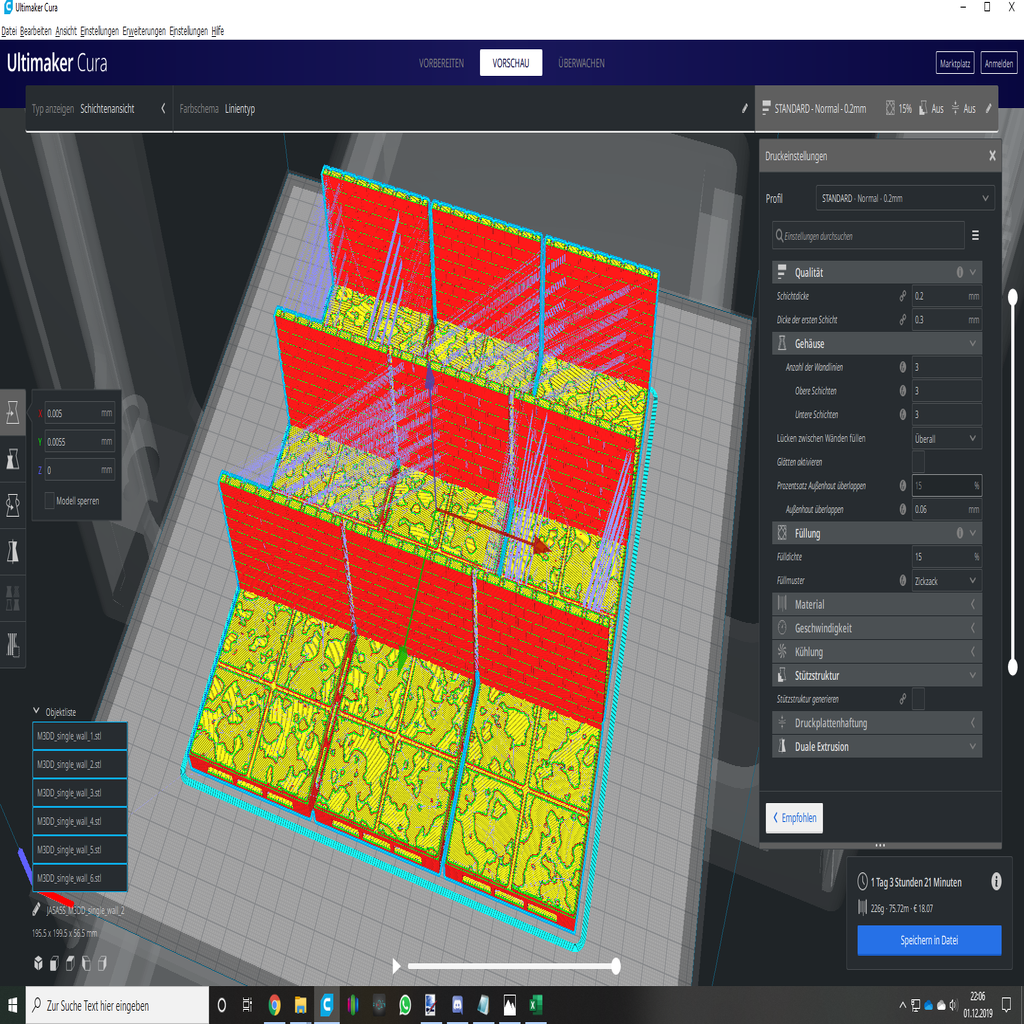Enable Stützstruktur generieren checkbox

918,699
